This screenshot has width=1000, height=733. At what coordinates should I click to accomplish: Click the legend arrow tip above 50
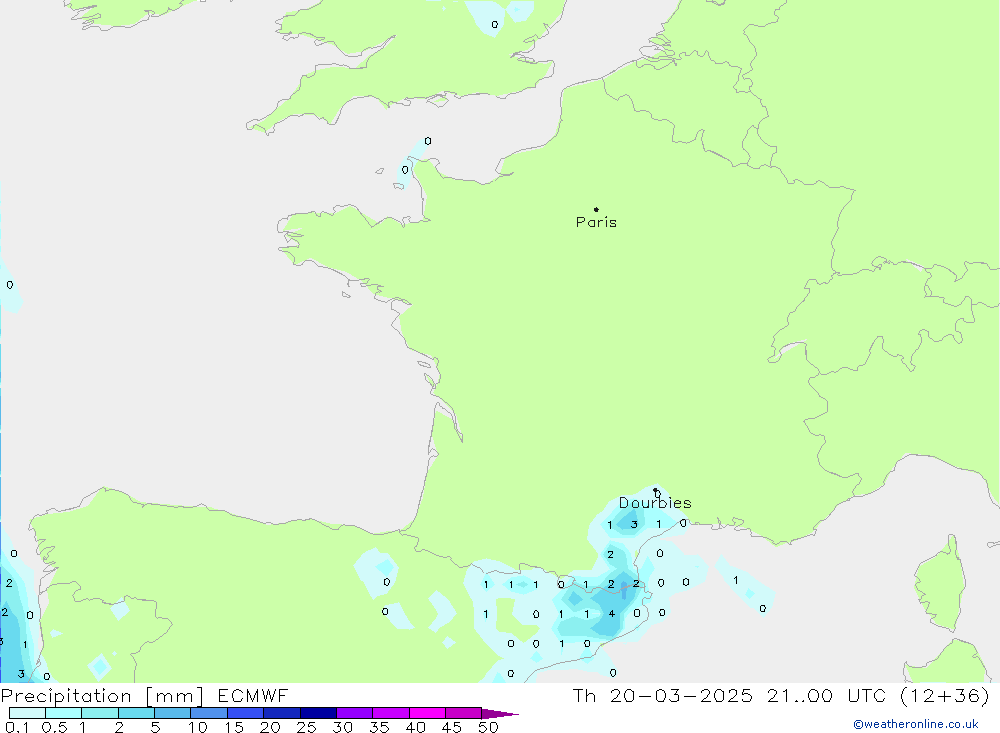pyautogui.click(x=500, y=714)
